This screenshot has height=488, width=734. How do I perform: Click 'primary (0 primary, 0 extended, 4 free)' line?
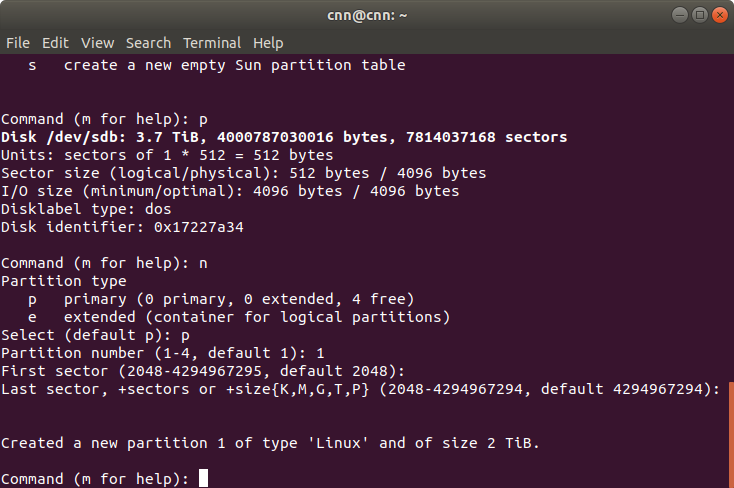pyautogui.click(x=221, y=299)
